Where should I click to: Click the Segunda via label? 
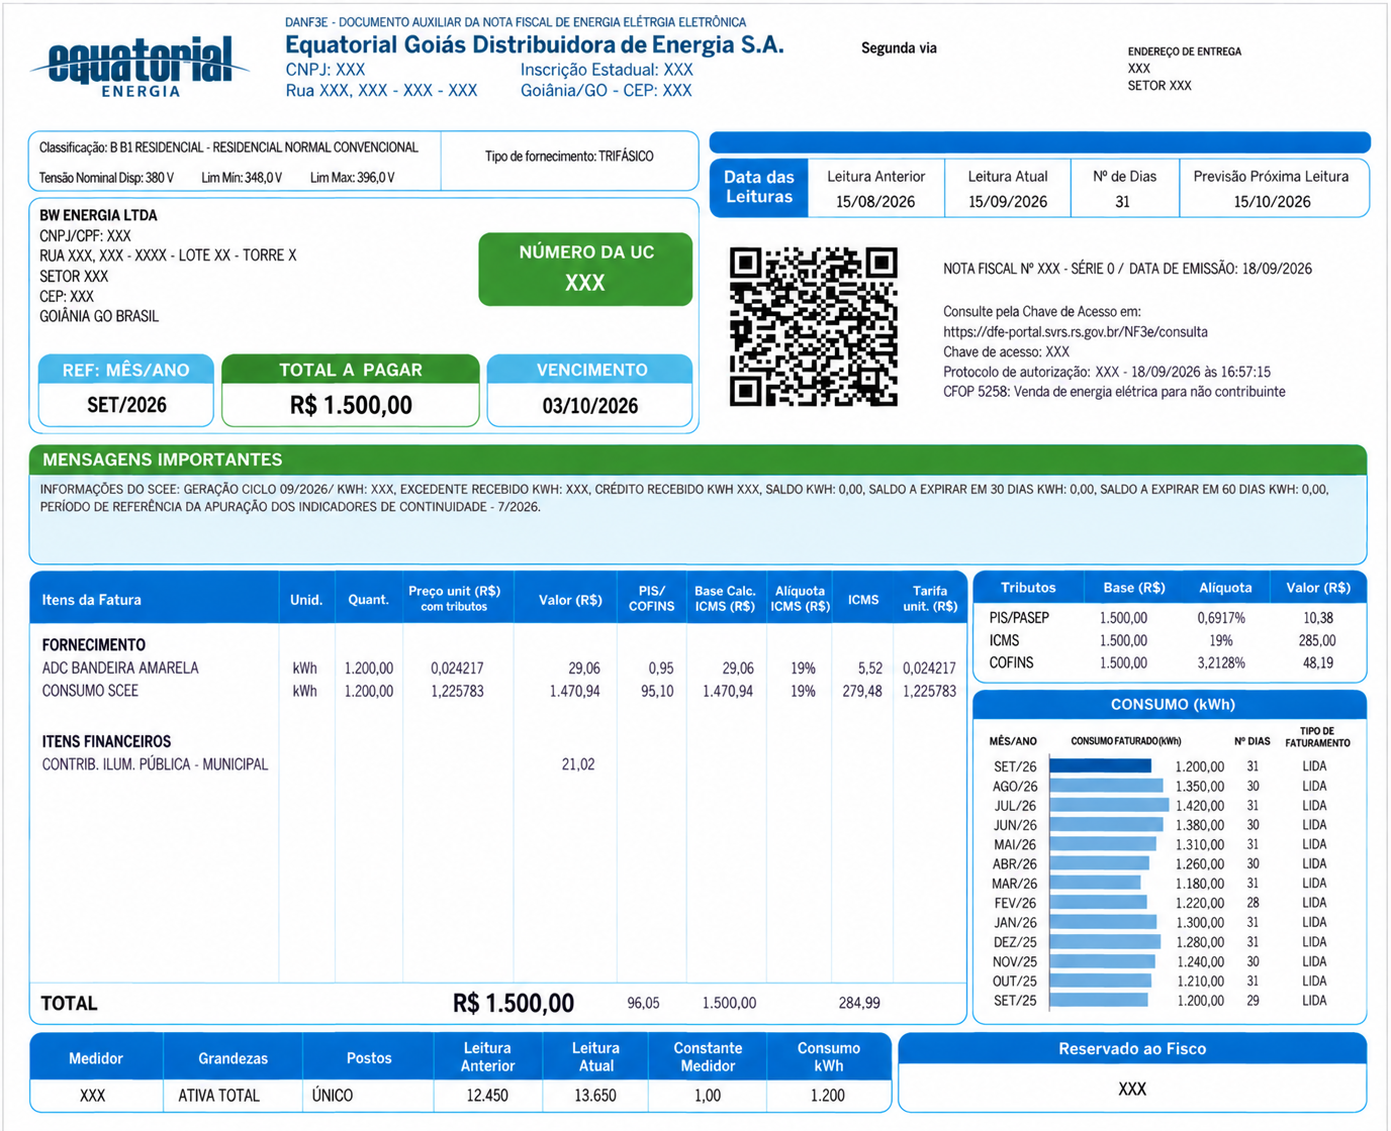pyautogui.click(x=899, y=48)
